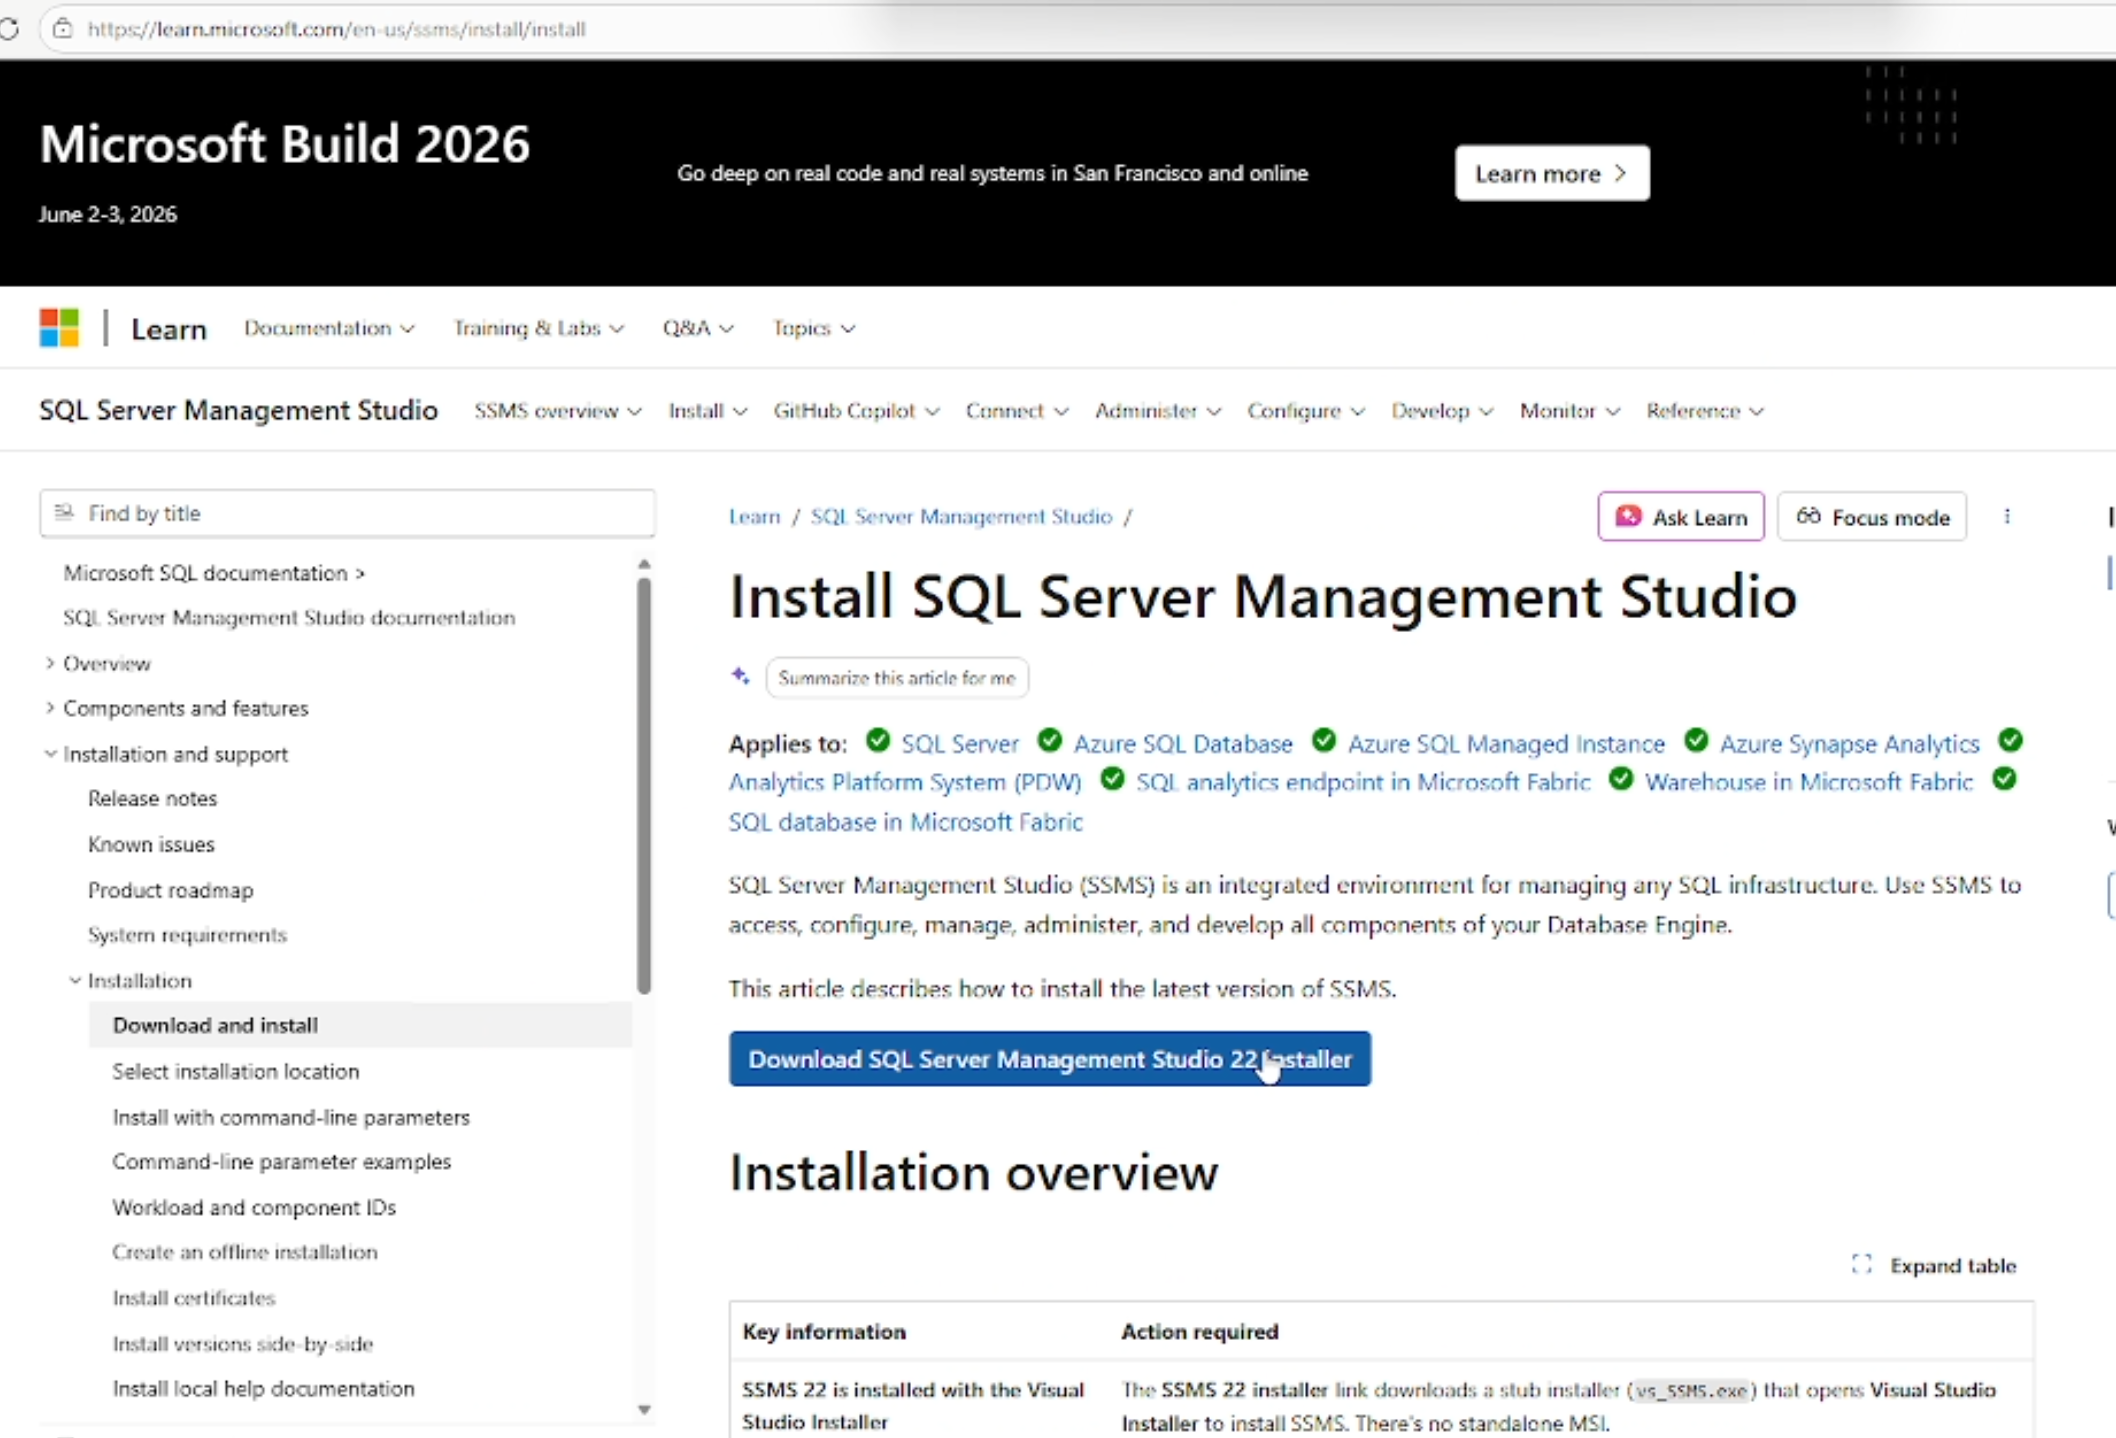
Task: Collapse the Installation and support section
Action: click(x=50, y=754)
